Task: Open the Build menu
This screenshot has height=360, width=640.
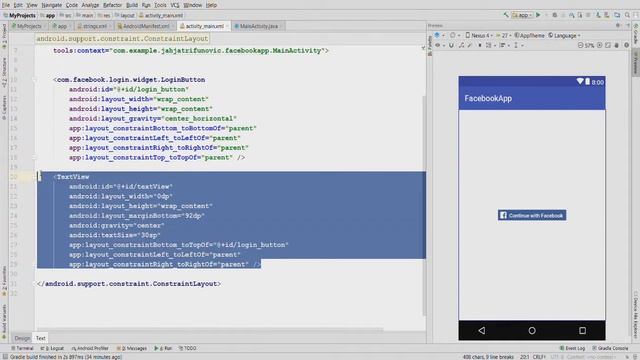Action: pyautogui.click(x=132, y=5)
